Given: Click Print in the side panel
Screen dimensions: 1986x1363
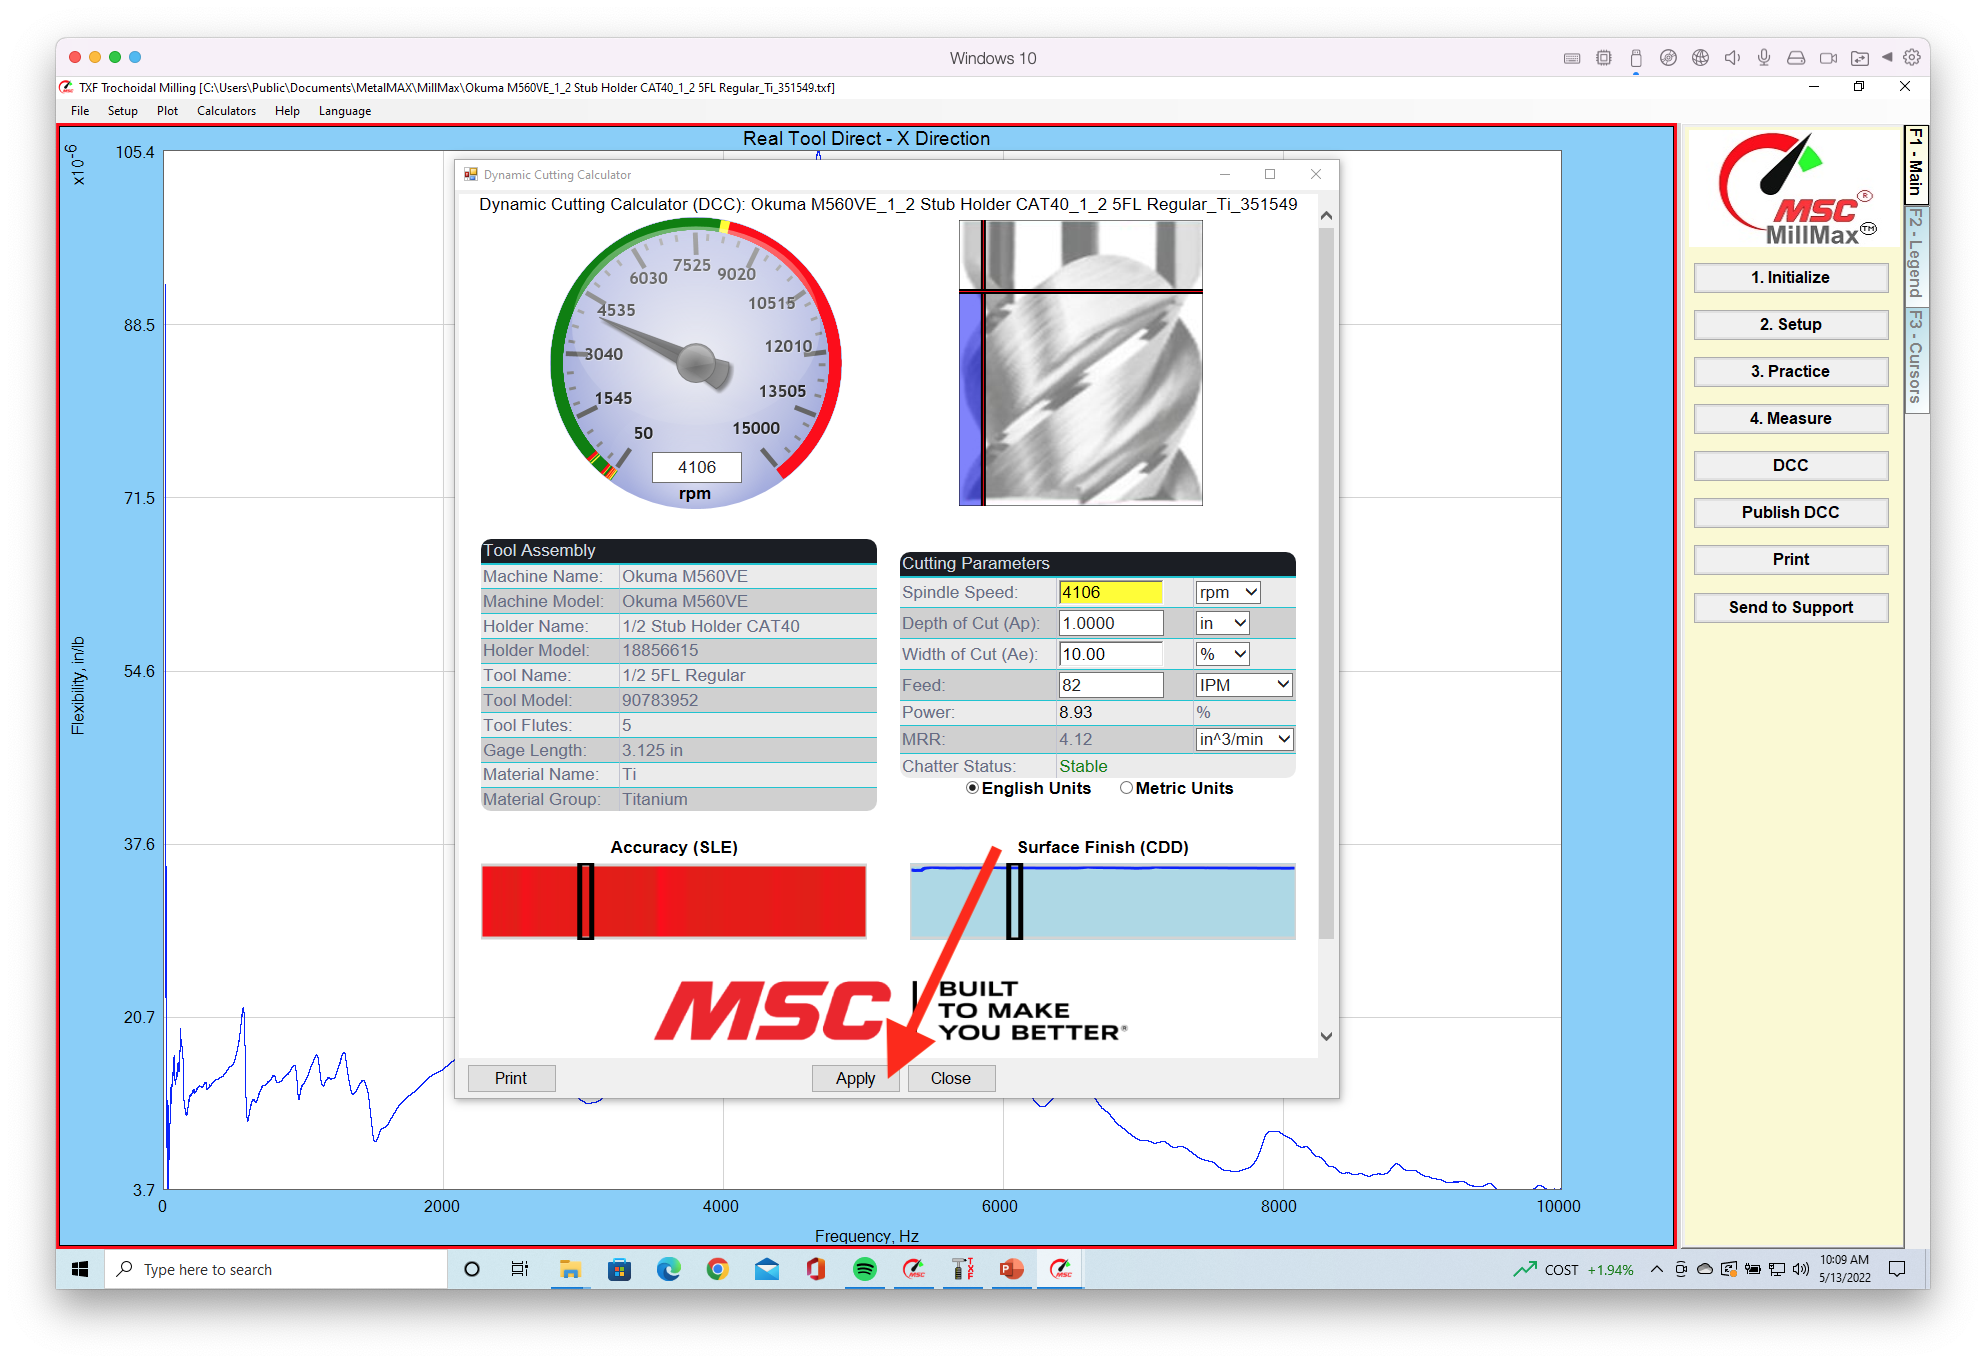Looking at the screenshot, I should pyautogui.click(x=1790, y=559).
